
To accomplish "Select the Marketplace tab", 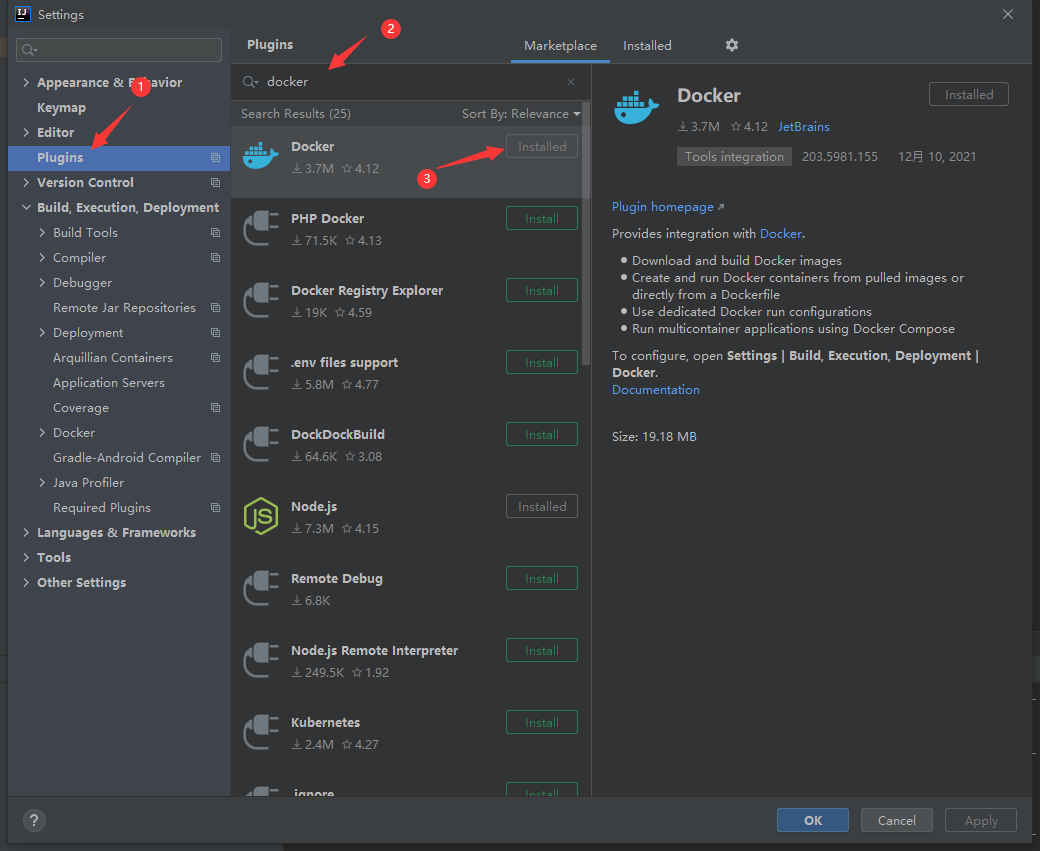I will click(560, 46).
